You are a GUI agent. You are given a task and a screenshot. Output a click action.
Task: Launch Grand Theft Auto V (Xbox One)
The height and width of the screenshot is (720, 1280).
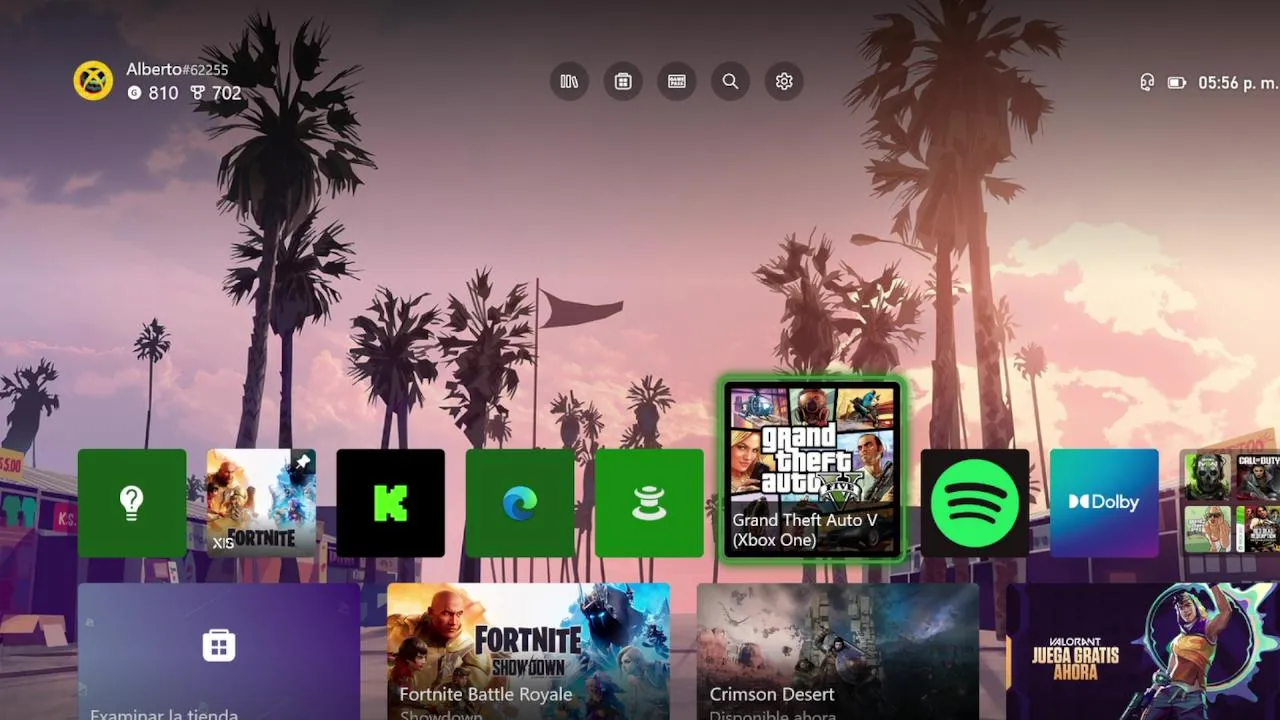click(812, 469)
